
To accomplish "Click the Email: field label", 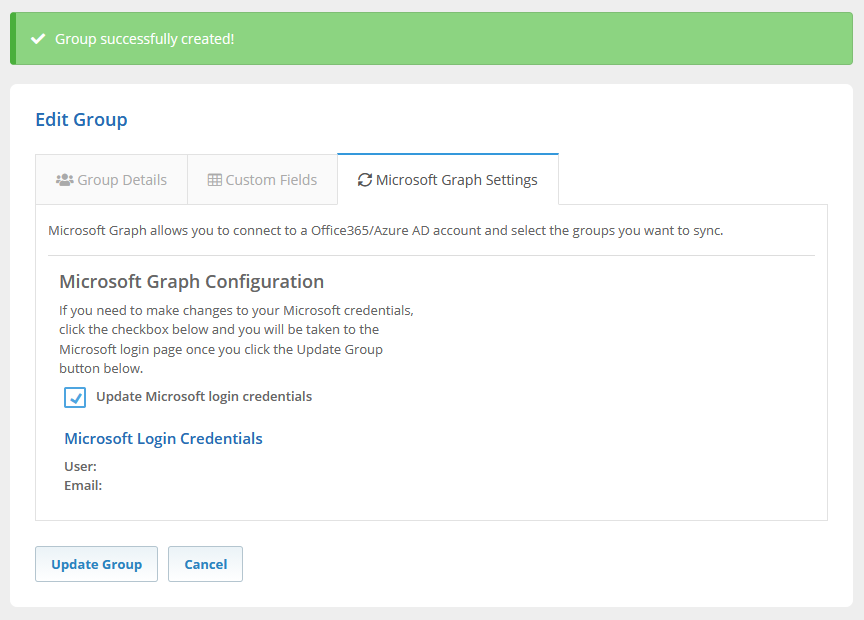I will pos(83,486).
